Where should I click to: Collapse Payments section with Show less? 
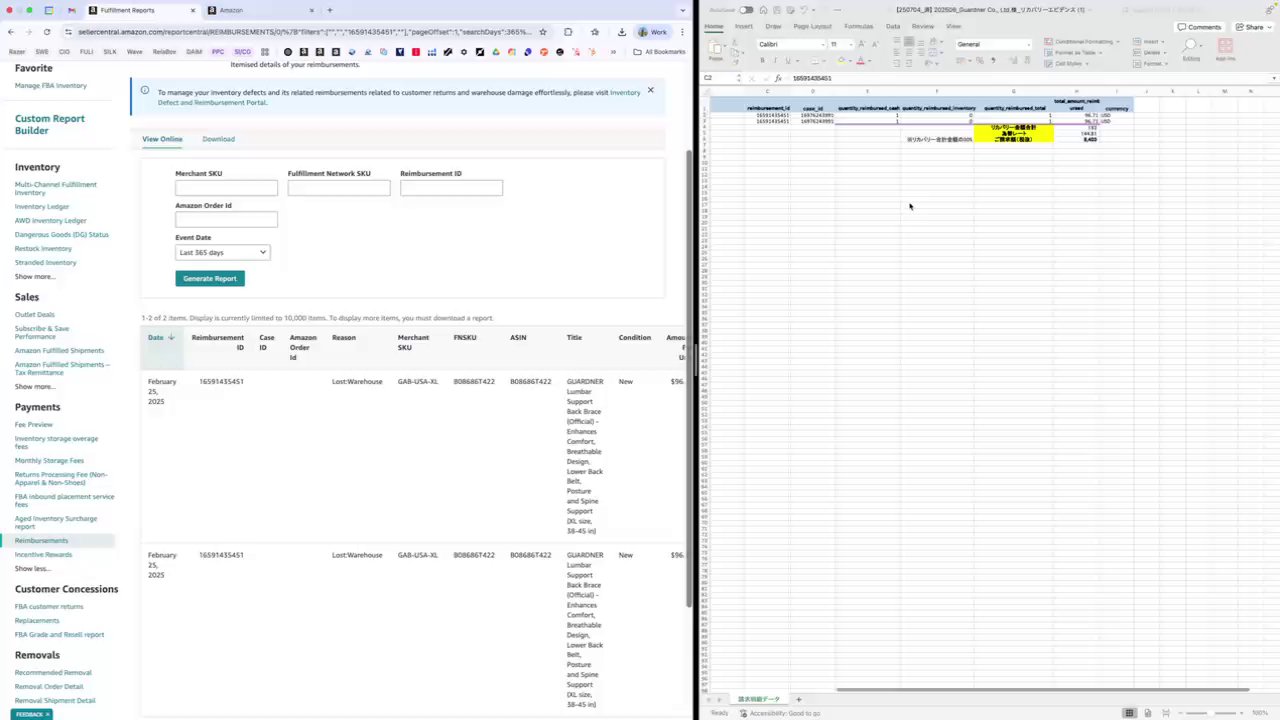[x=34, y=569]
